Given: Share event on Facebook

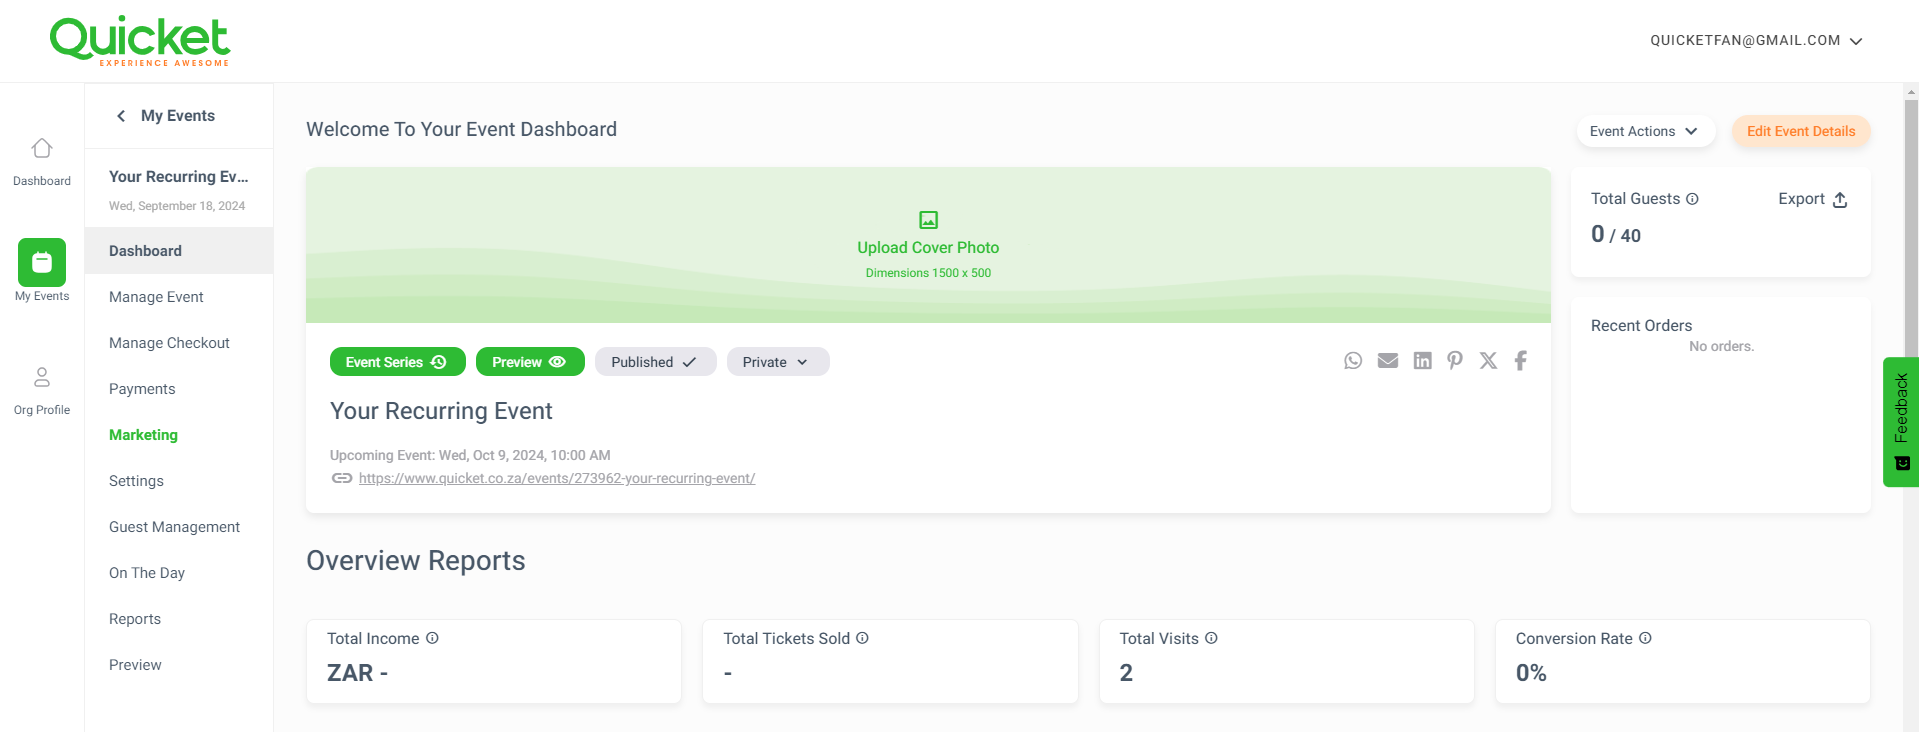Looking at the screenshot, I should click(x=1520, y=361).
